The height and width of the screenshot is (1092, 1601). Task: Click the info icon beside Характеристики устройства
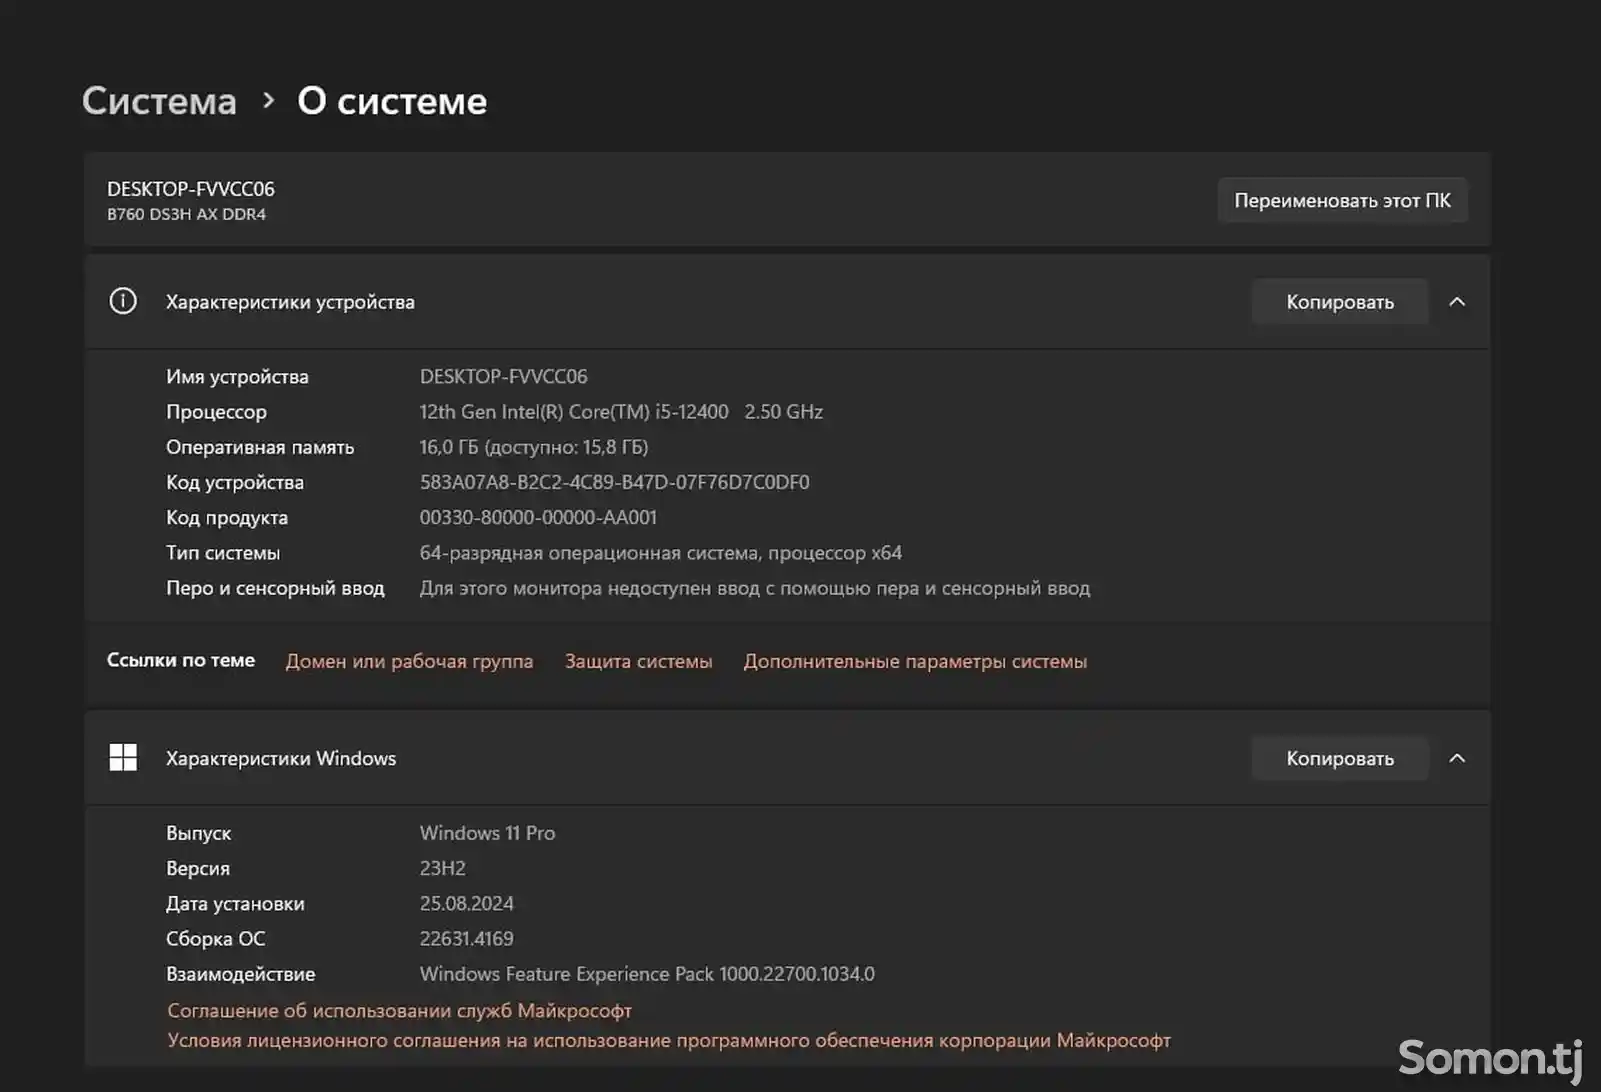pyautogui.click(x=123, y=301)
